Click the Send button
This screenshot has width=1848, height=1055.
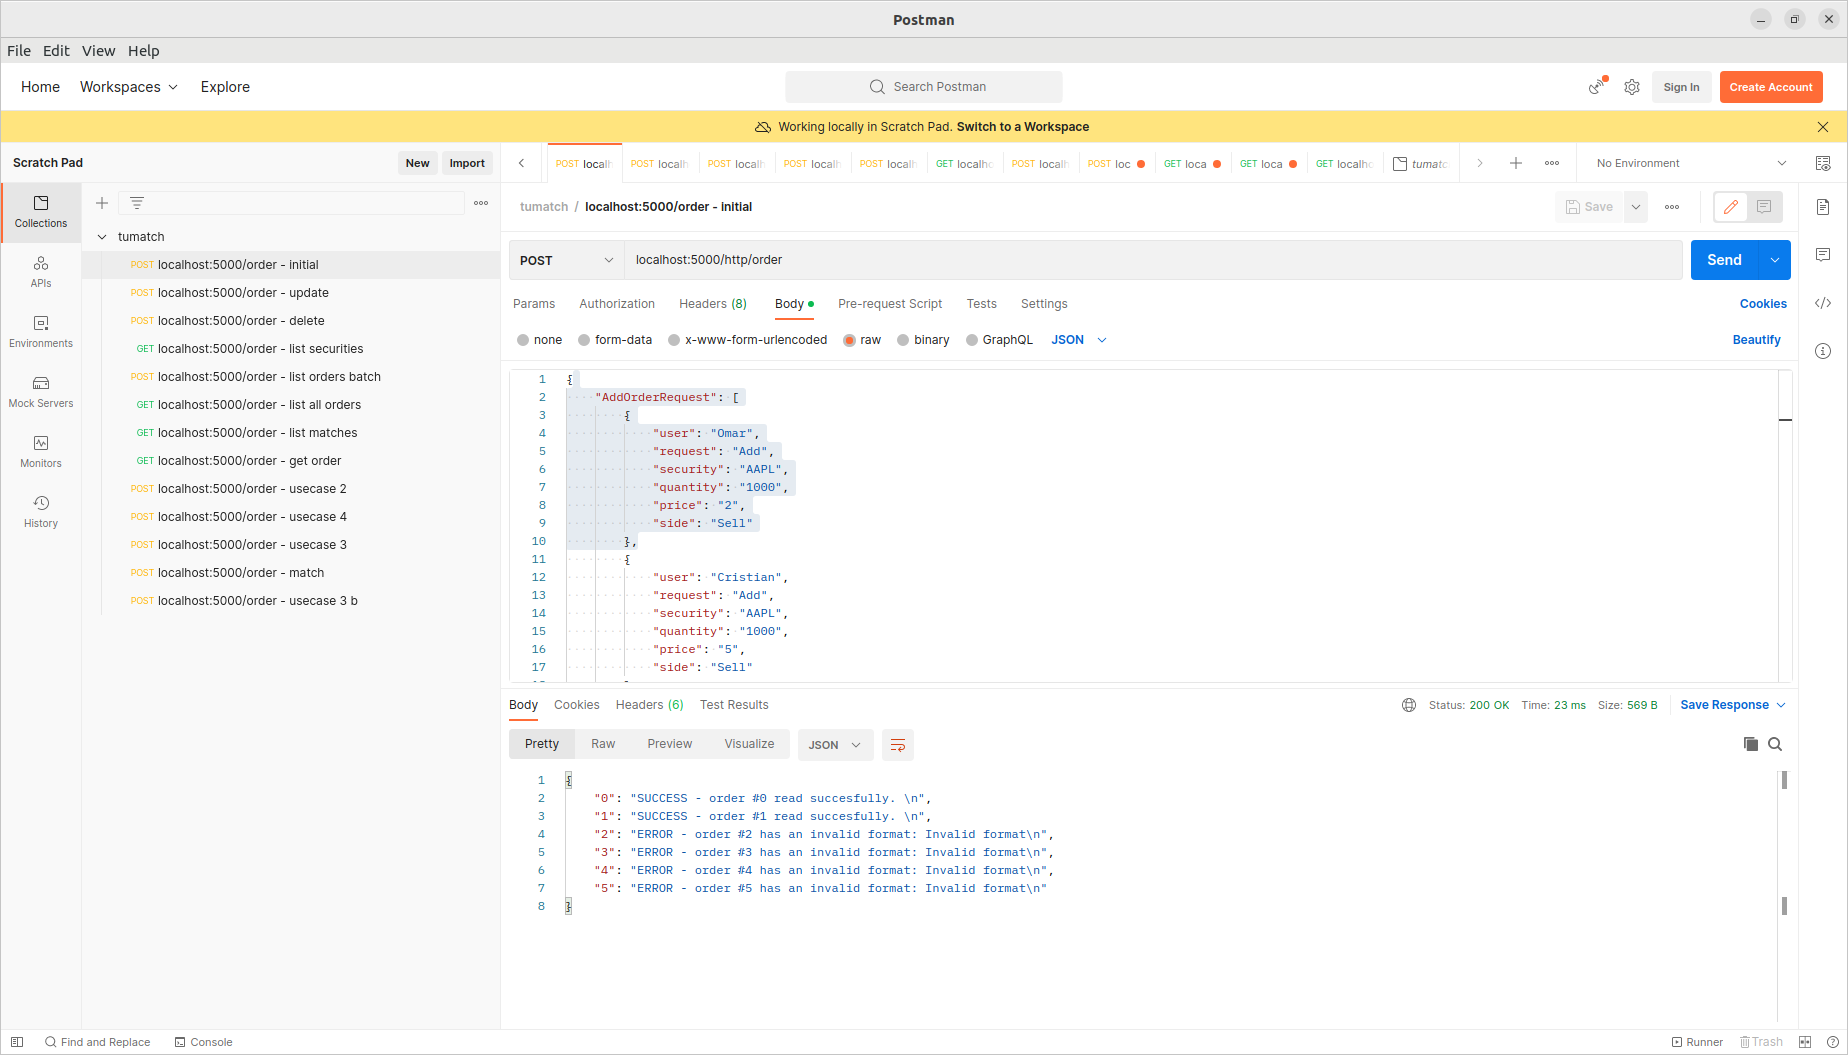[x=1724, y=260]
